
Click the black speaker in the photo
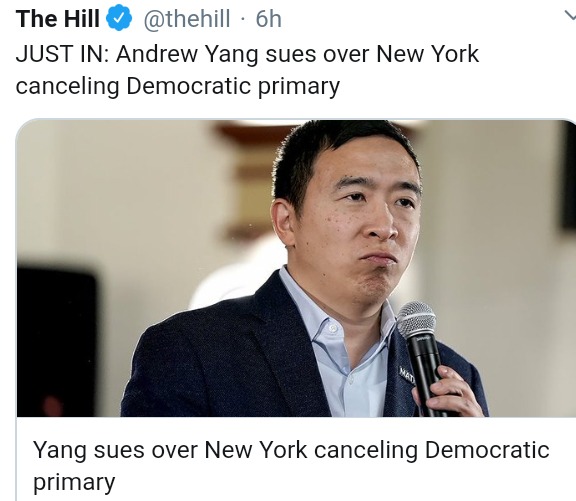(57, 340)
